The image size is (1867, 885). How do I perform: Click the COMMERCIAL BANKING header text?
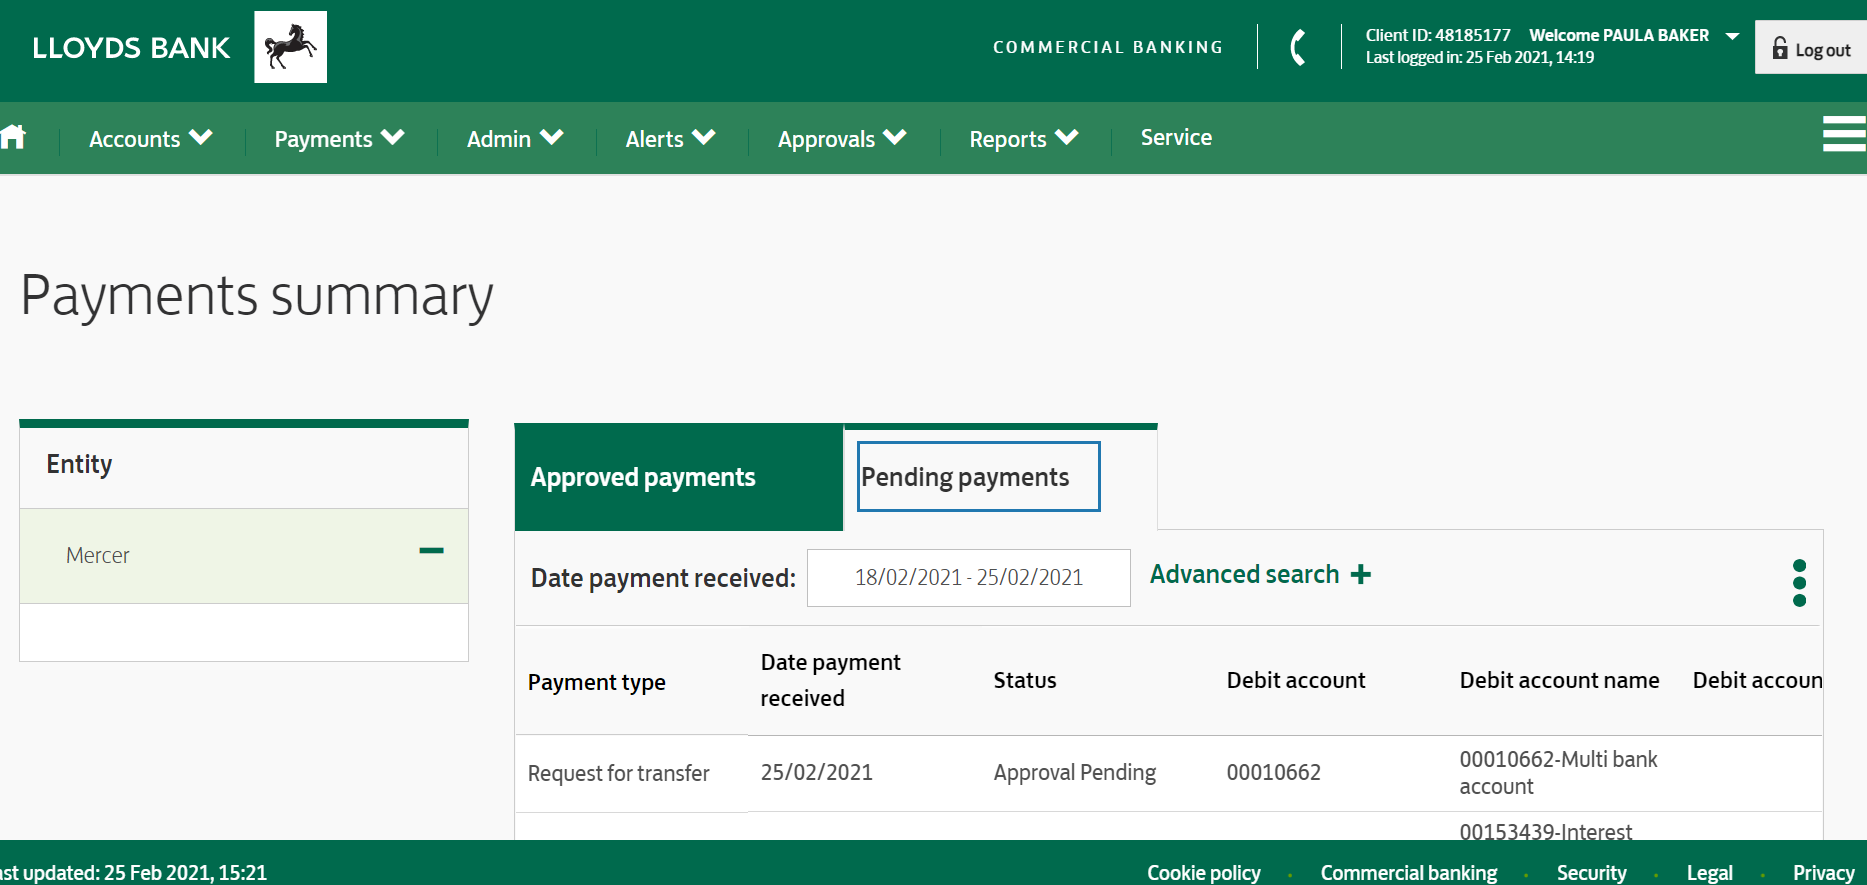[1108, 47]
